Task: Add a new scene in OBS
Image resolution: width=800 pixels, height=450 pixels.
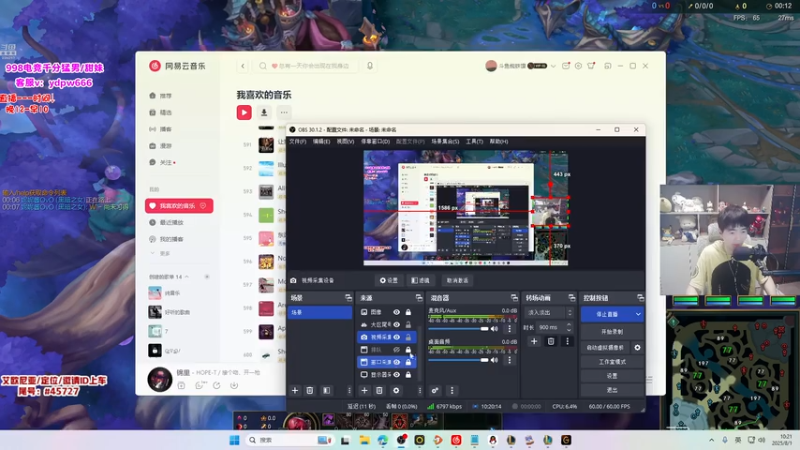Action: point(295,390)
